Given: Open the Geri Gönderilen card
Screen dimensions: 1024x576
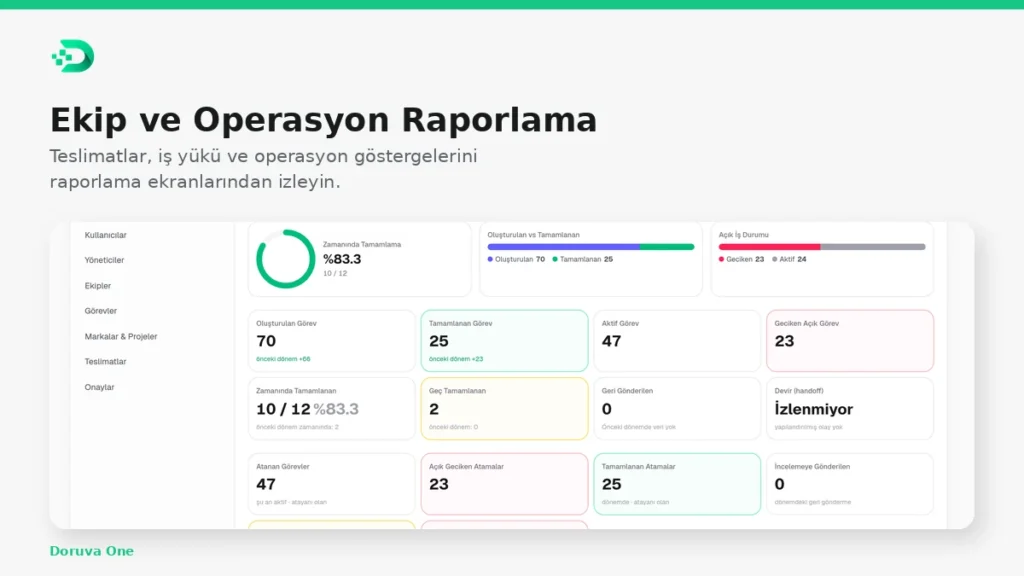Looking at the screenshot, I should (x=677, y=408).
